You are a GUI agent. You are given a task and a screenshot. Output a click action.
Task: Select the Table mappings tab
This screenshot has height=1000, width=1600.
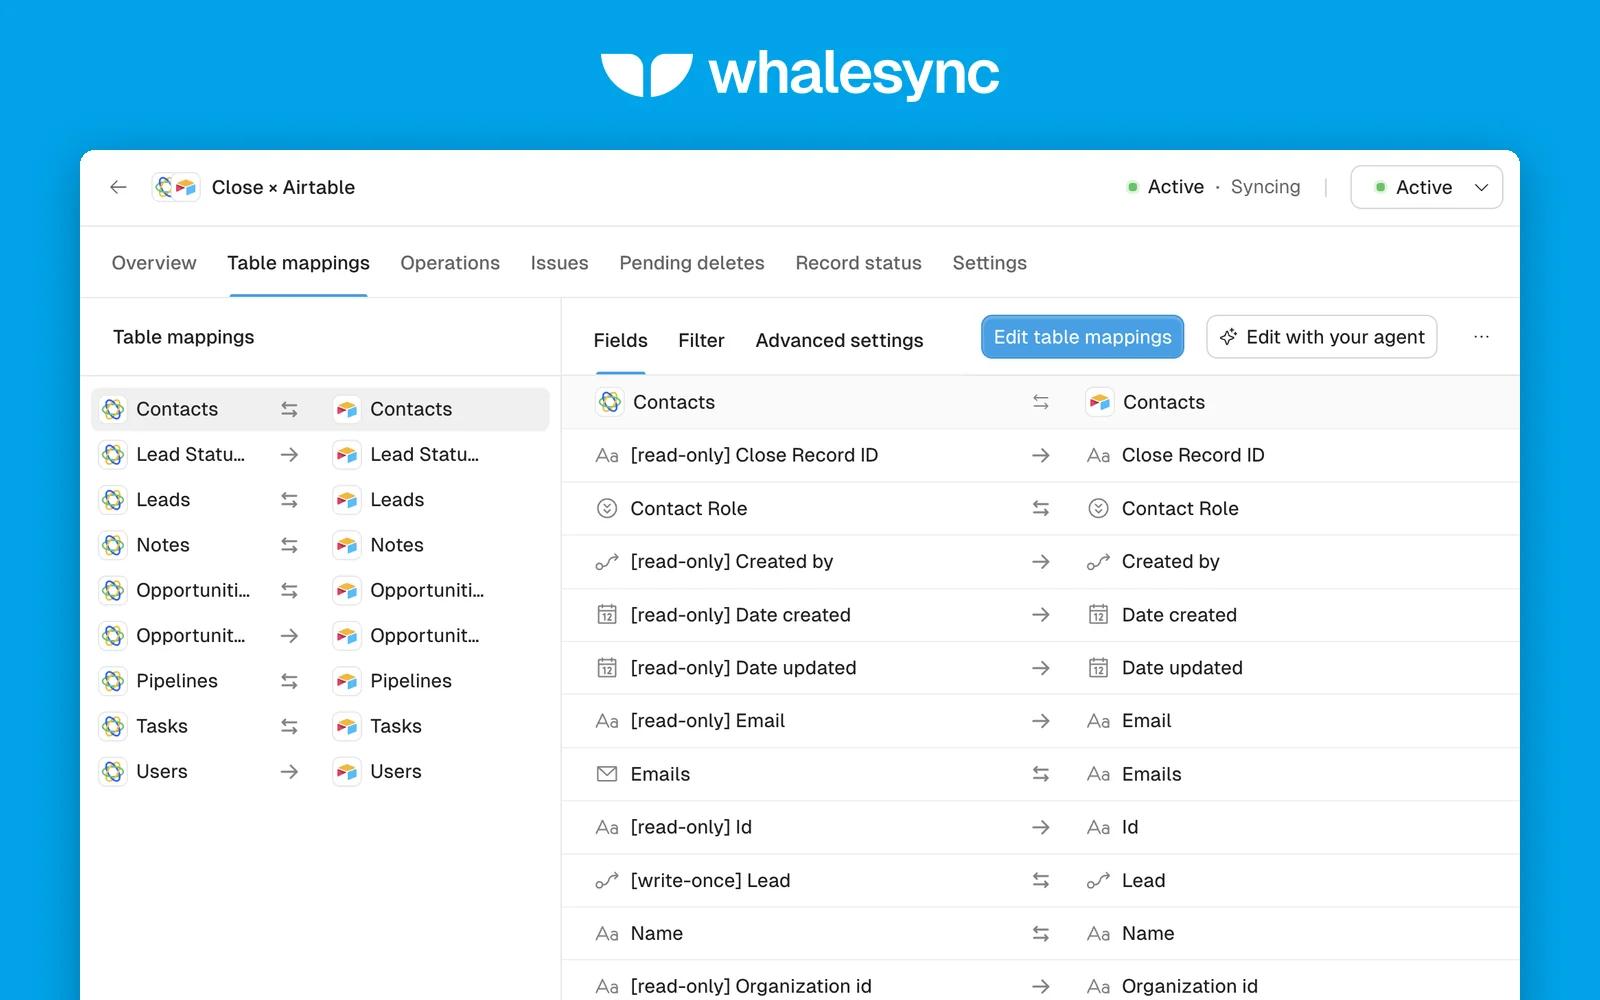click(x=298, y=263)
